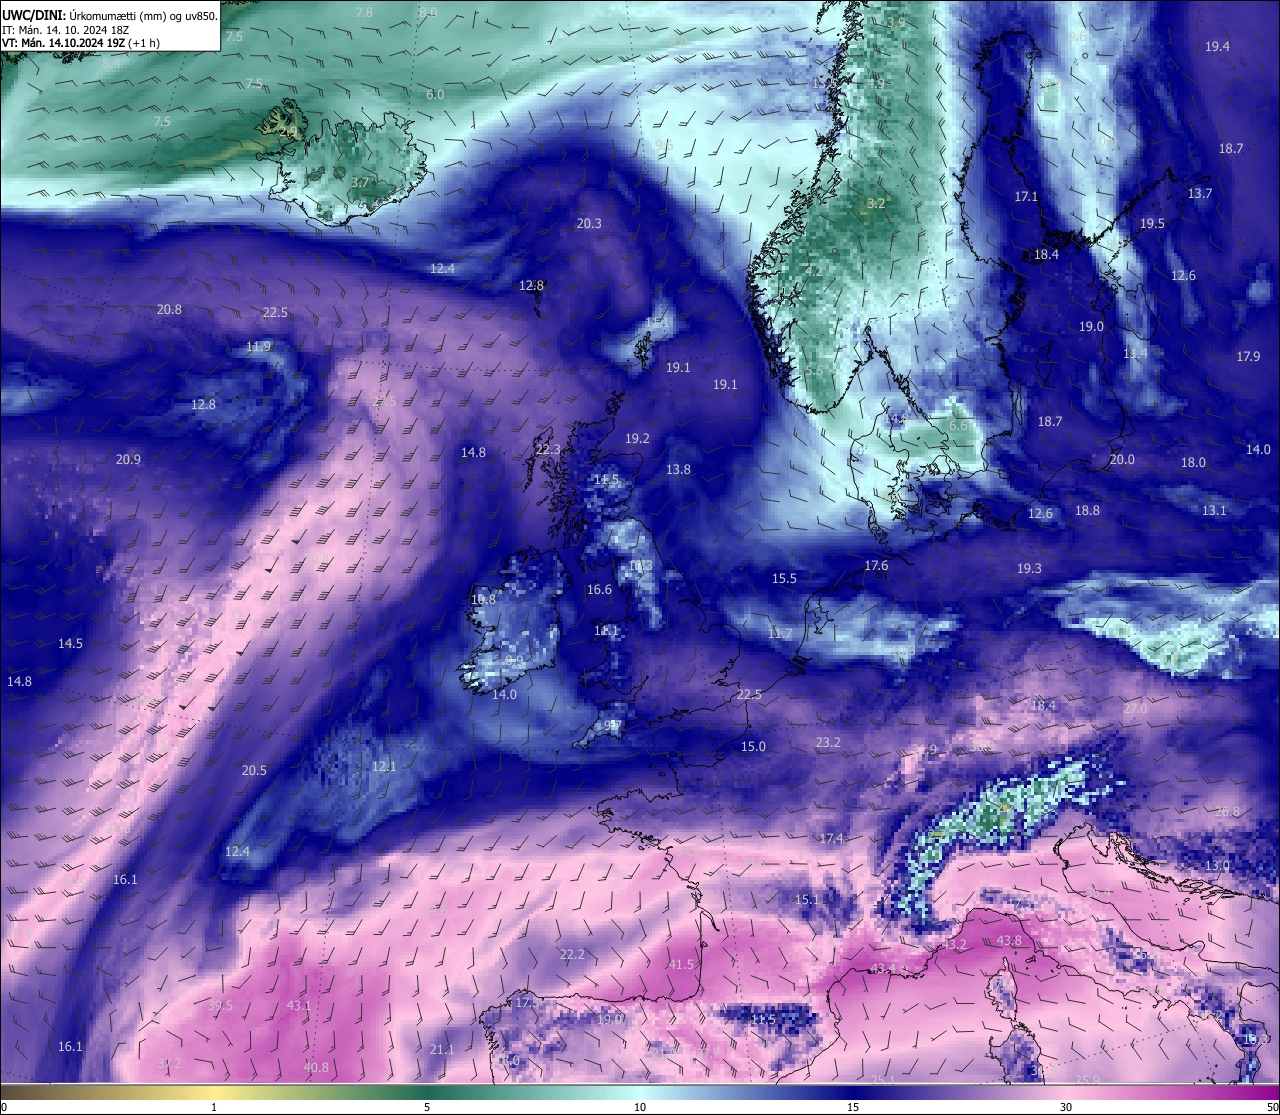Click the 39.5 value label
Screen dimensions: 1280x1115
pyautogui.click(x=220, y=1005)
